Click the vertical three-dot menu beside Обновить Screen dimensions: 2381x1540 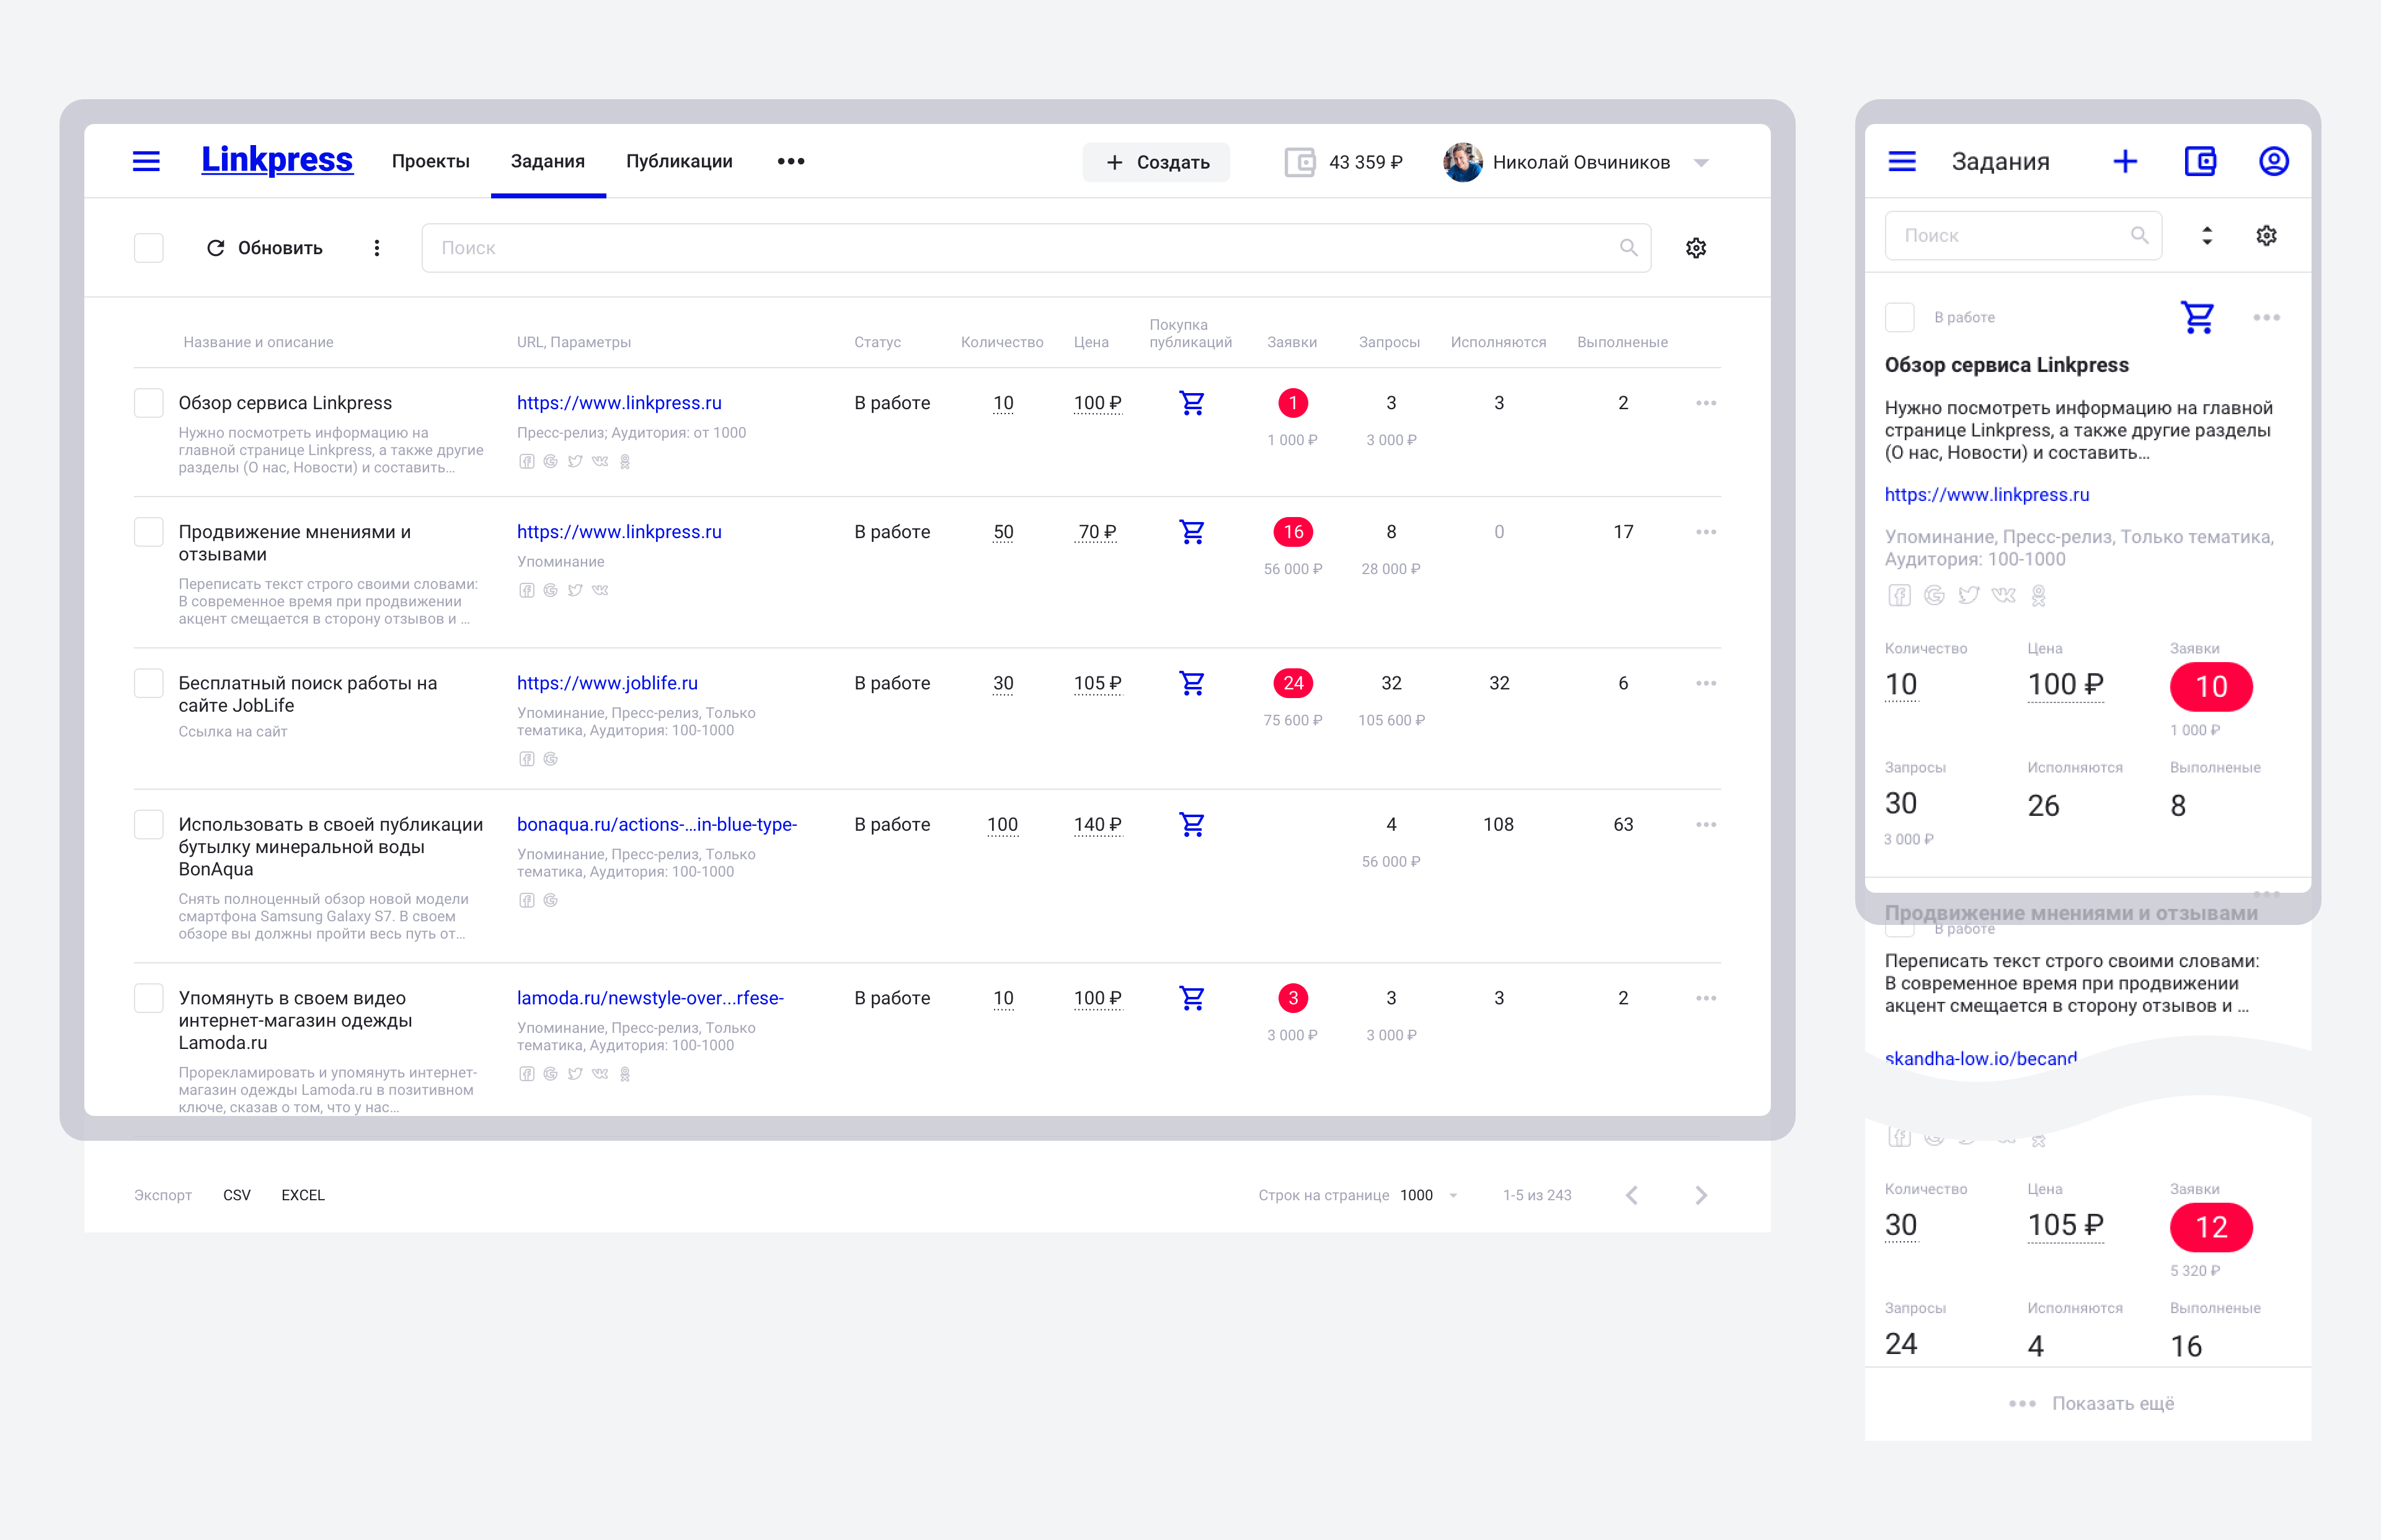pos(377,248)
